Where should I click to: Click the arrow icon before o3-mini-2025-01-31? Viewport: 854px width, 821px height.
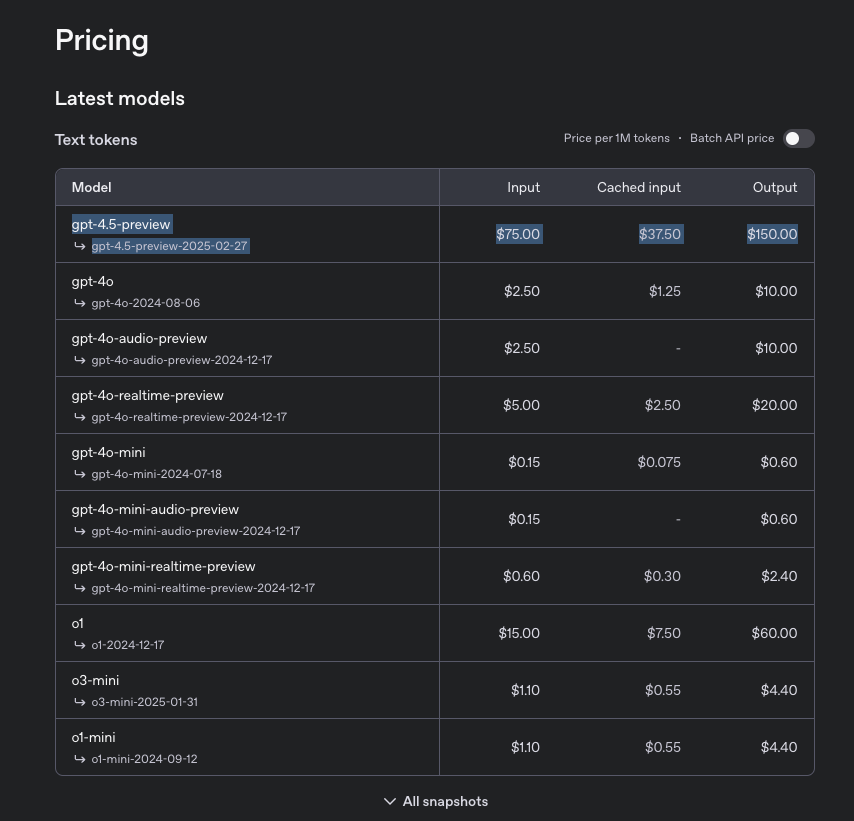coord(80,702)
